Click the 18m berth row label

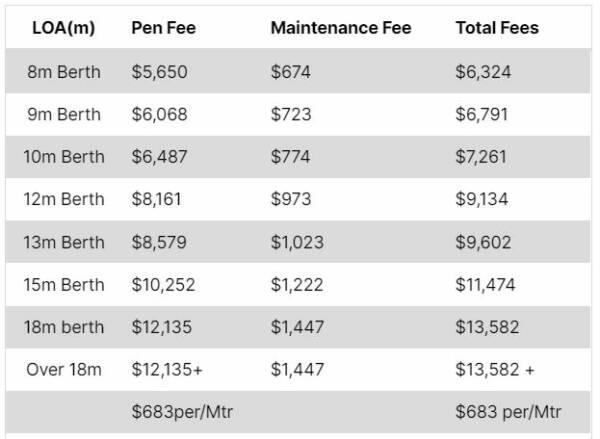[x=64, y=327]
